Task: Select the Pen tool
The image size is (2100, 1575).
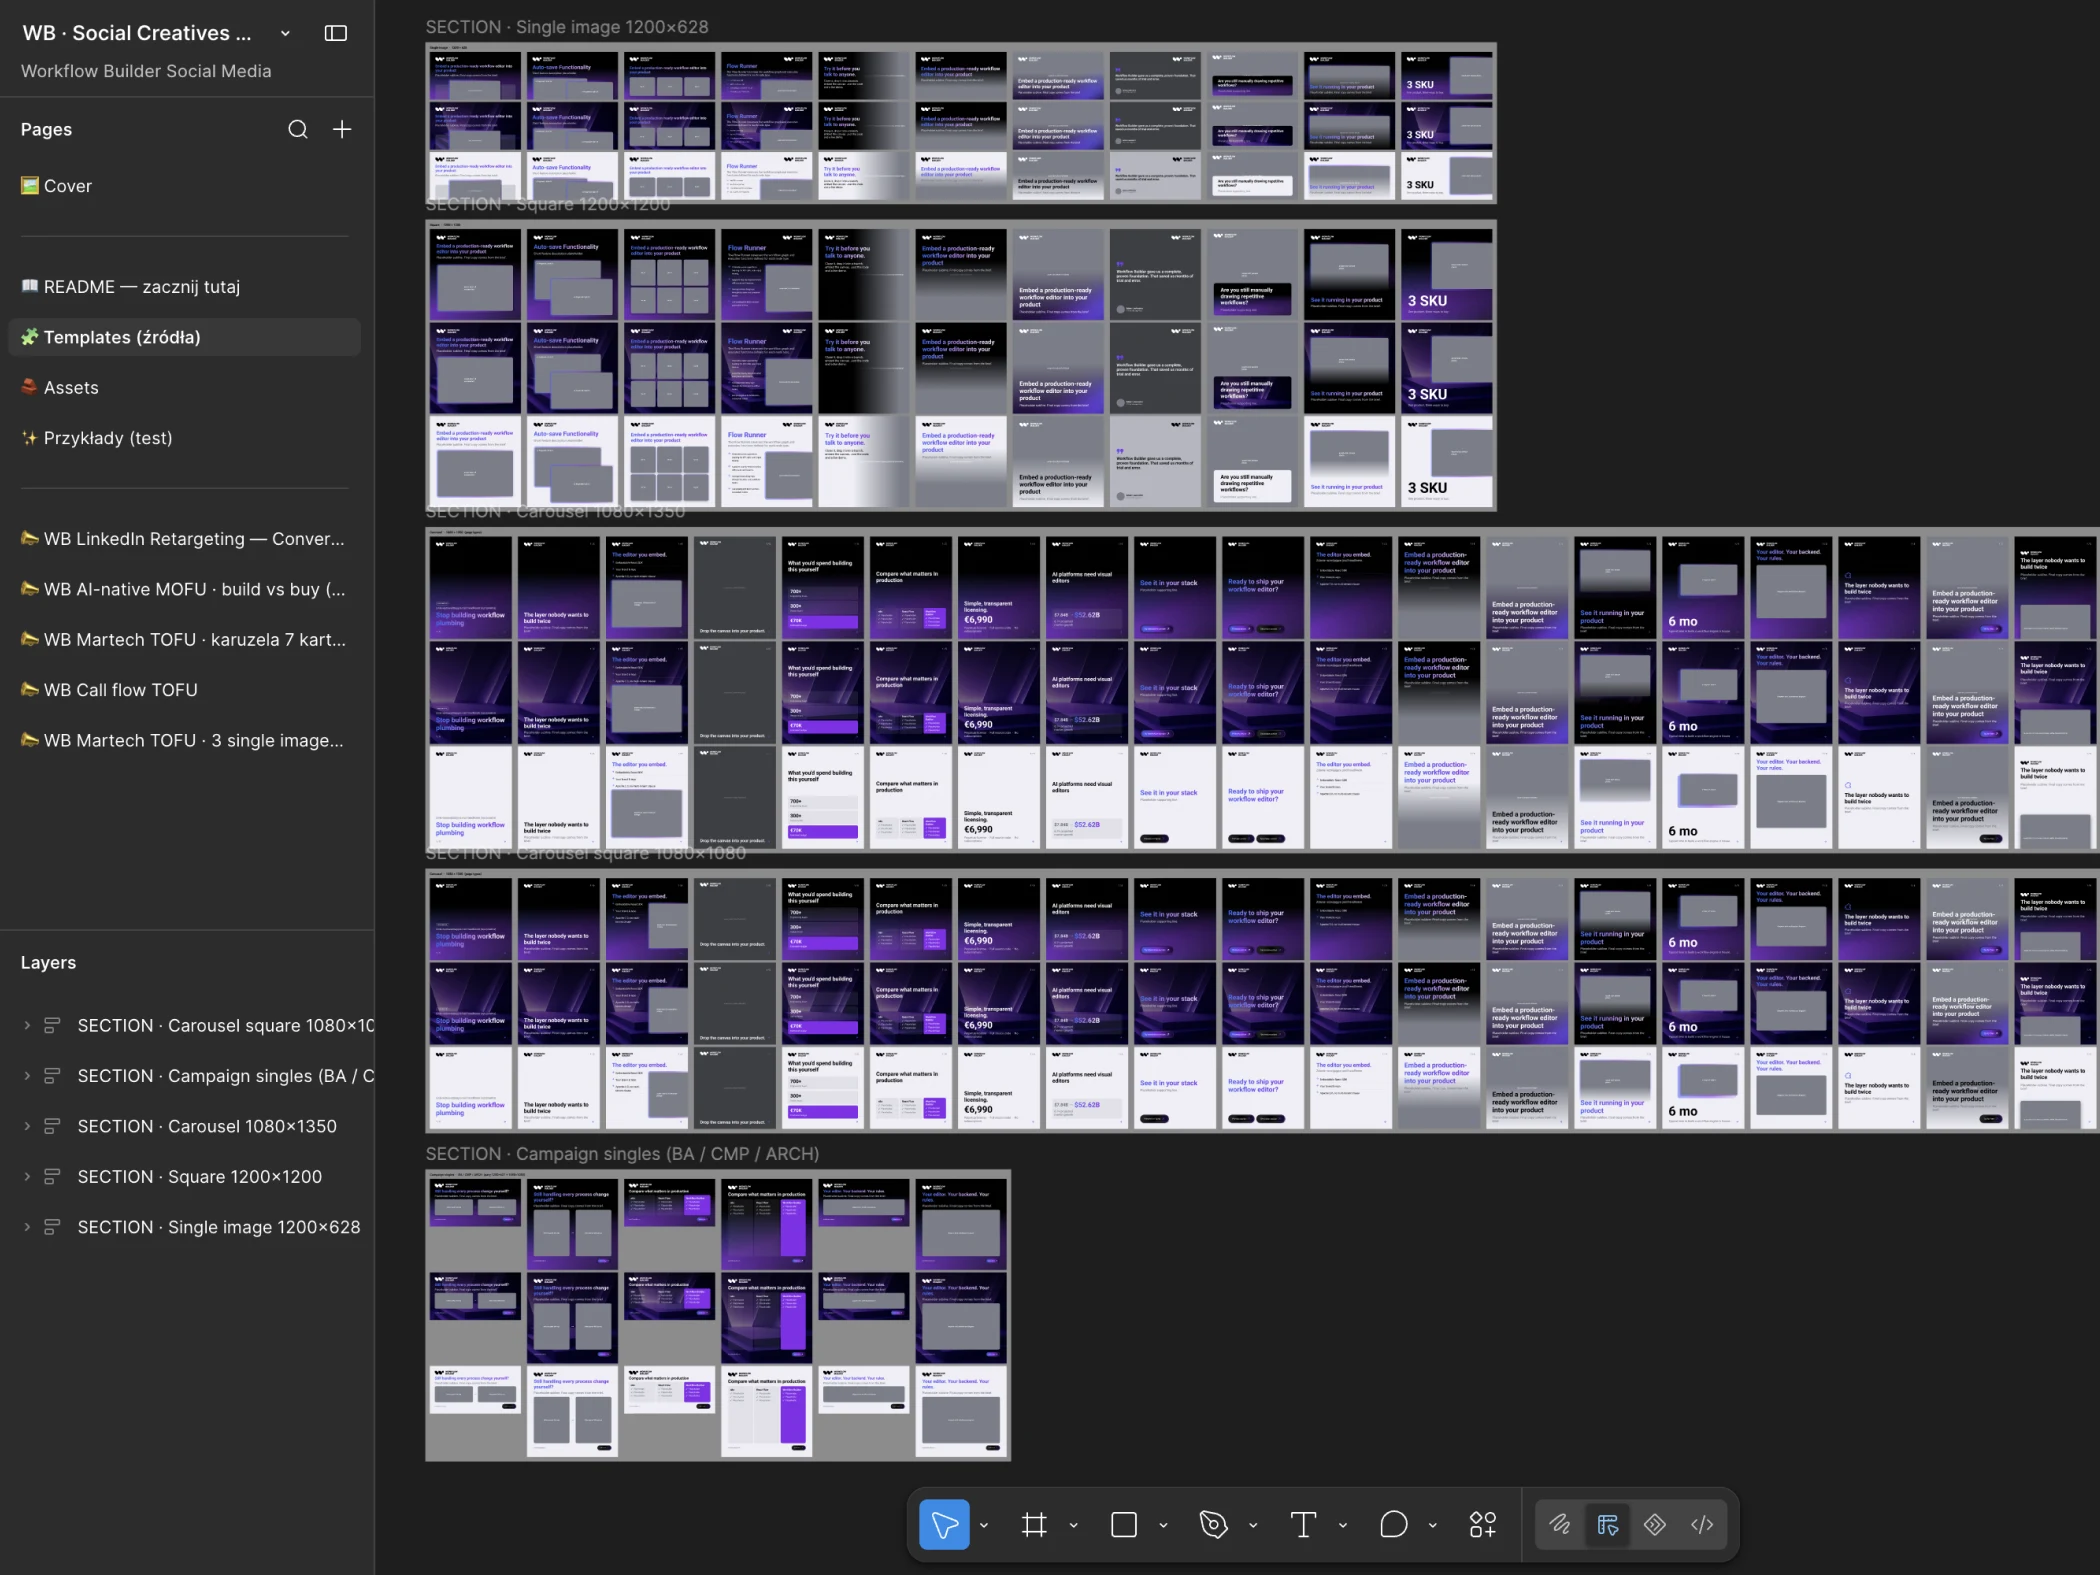Action: 1213,1524
